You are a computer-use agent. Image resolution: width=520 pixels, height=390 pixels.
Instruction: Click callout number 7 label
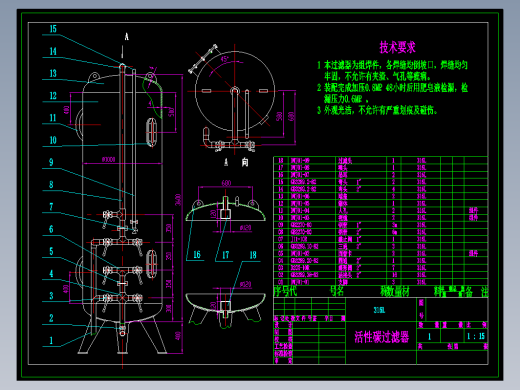[x=51, y=207]
